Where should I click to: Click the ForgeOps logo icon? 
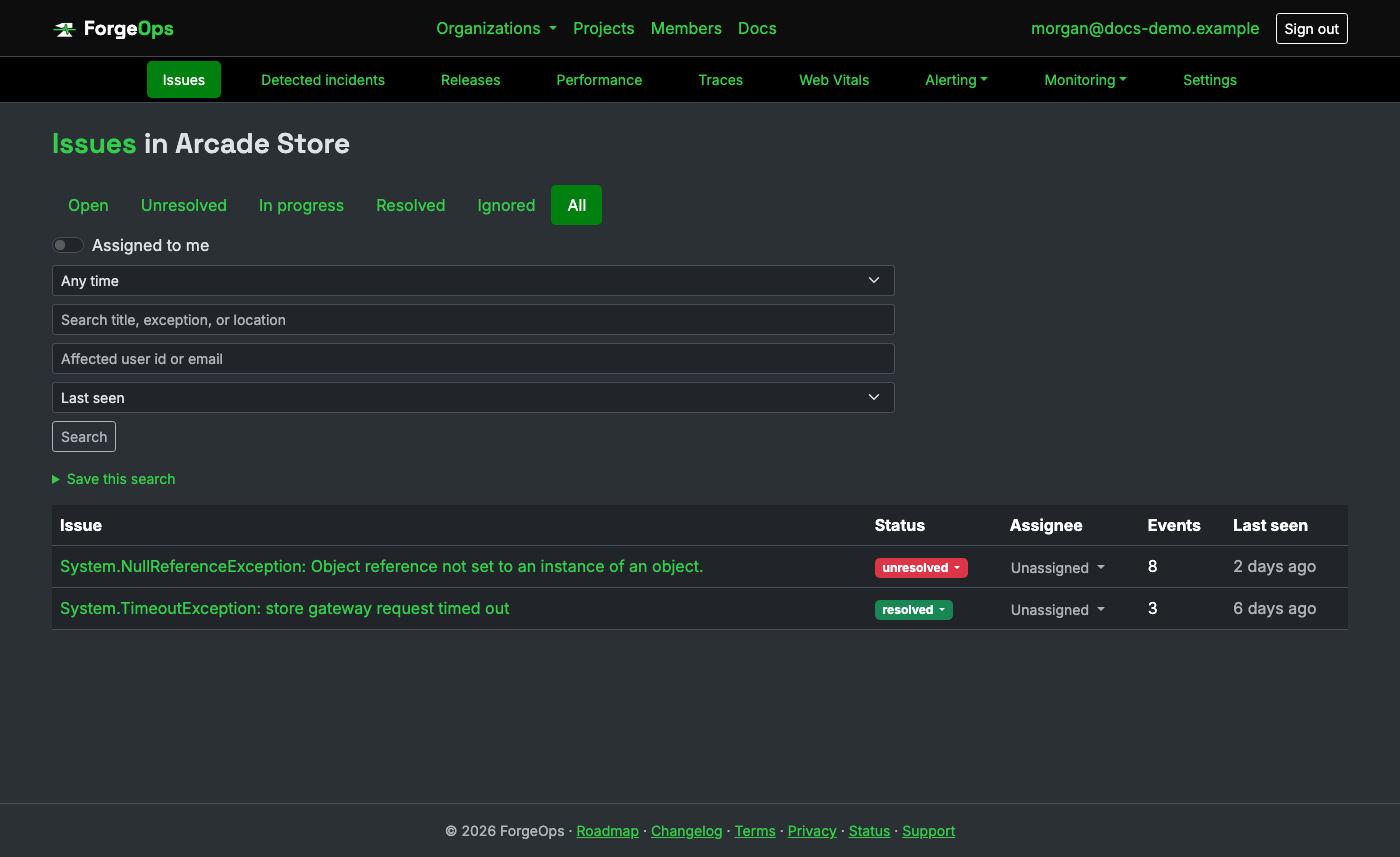point(64,29)
